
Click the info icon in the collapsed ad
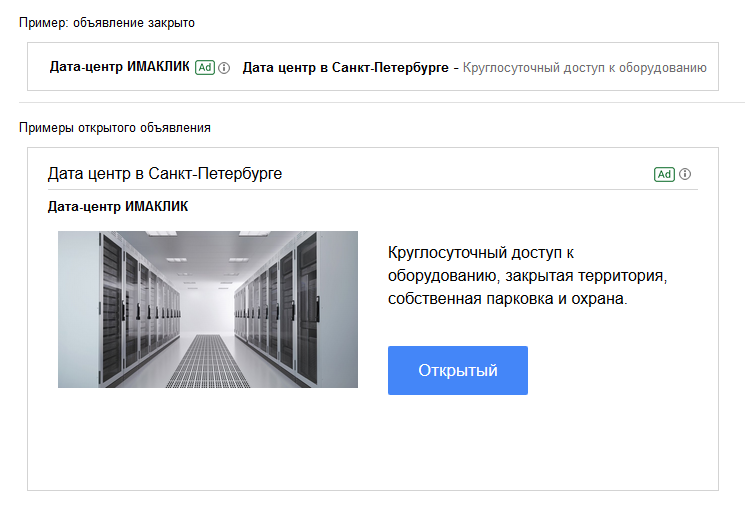point(224,68)
